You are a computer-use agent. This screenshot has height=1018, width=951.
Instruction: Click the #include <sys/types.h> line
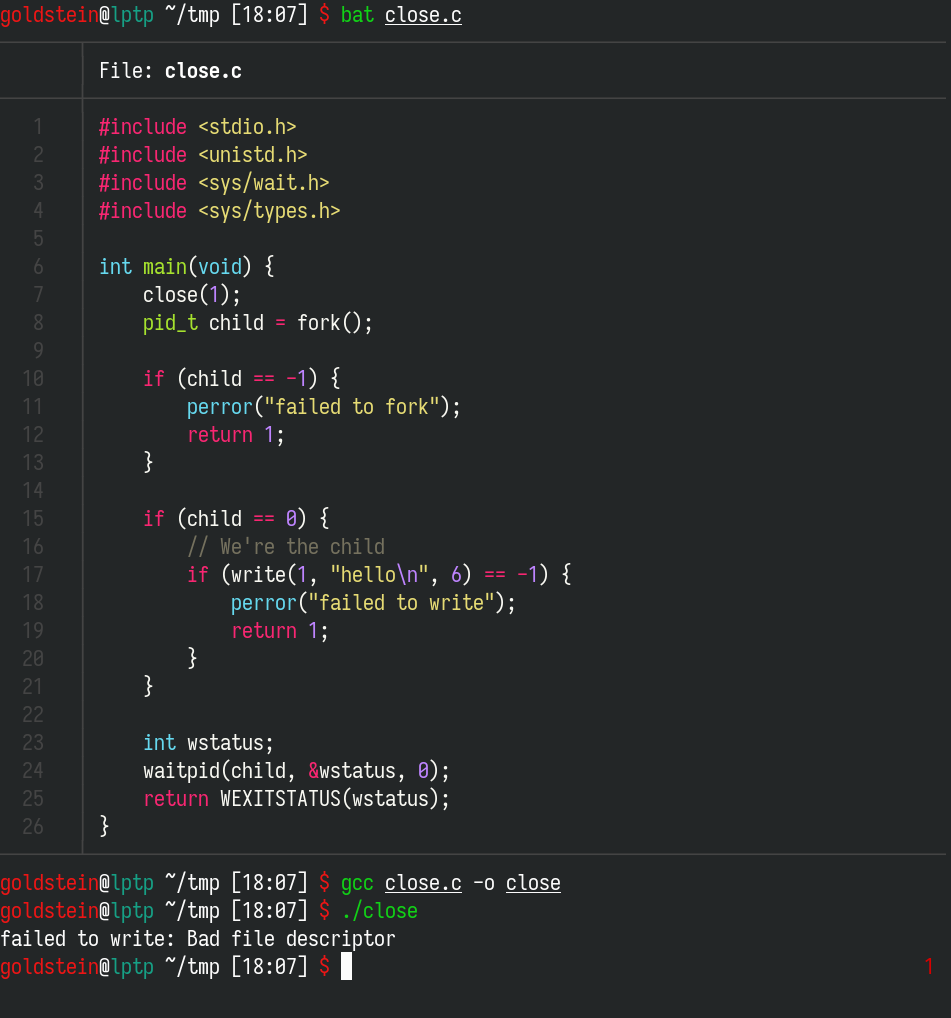(219, 210)
